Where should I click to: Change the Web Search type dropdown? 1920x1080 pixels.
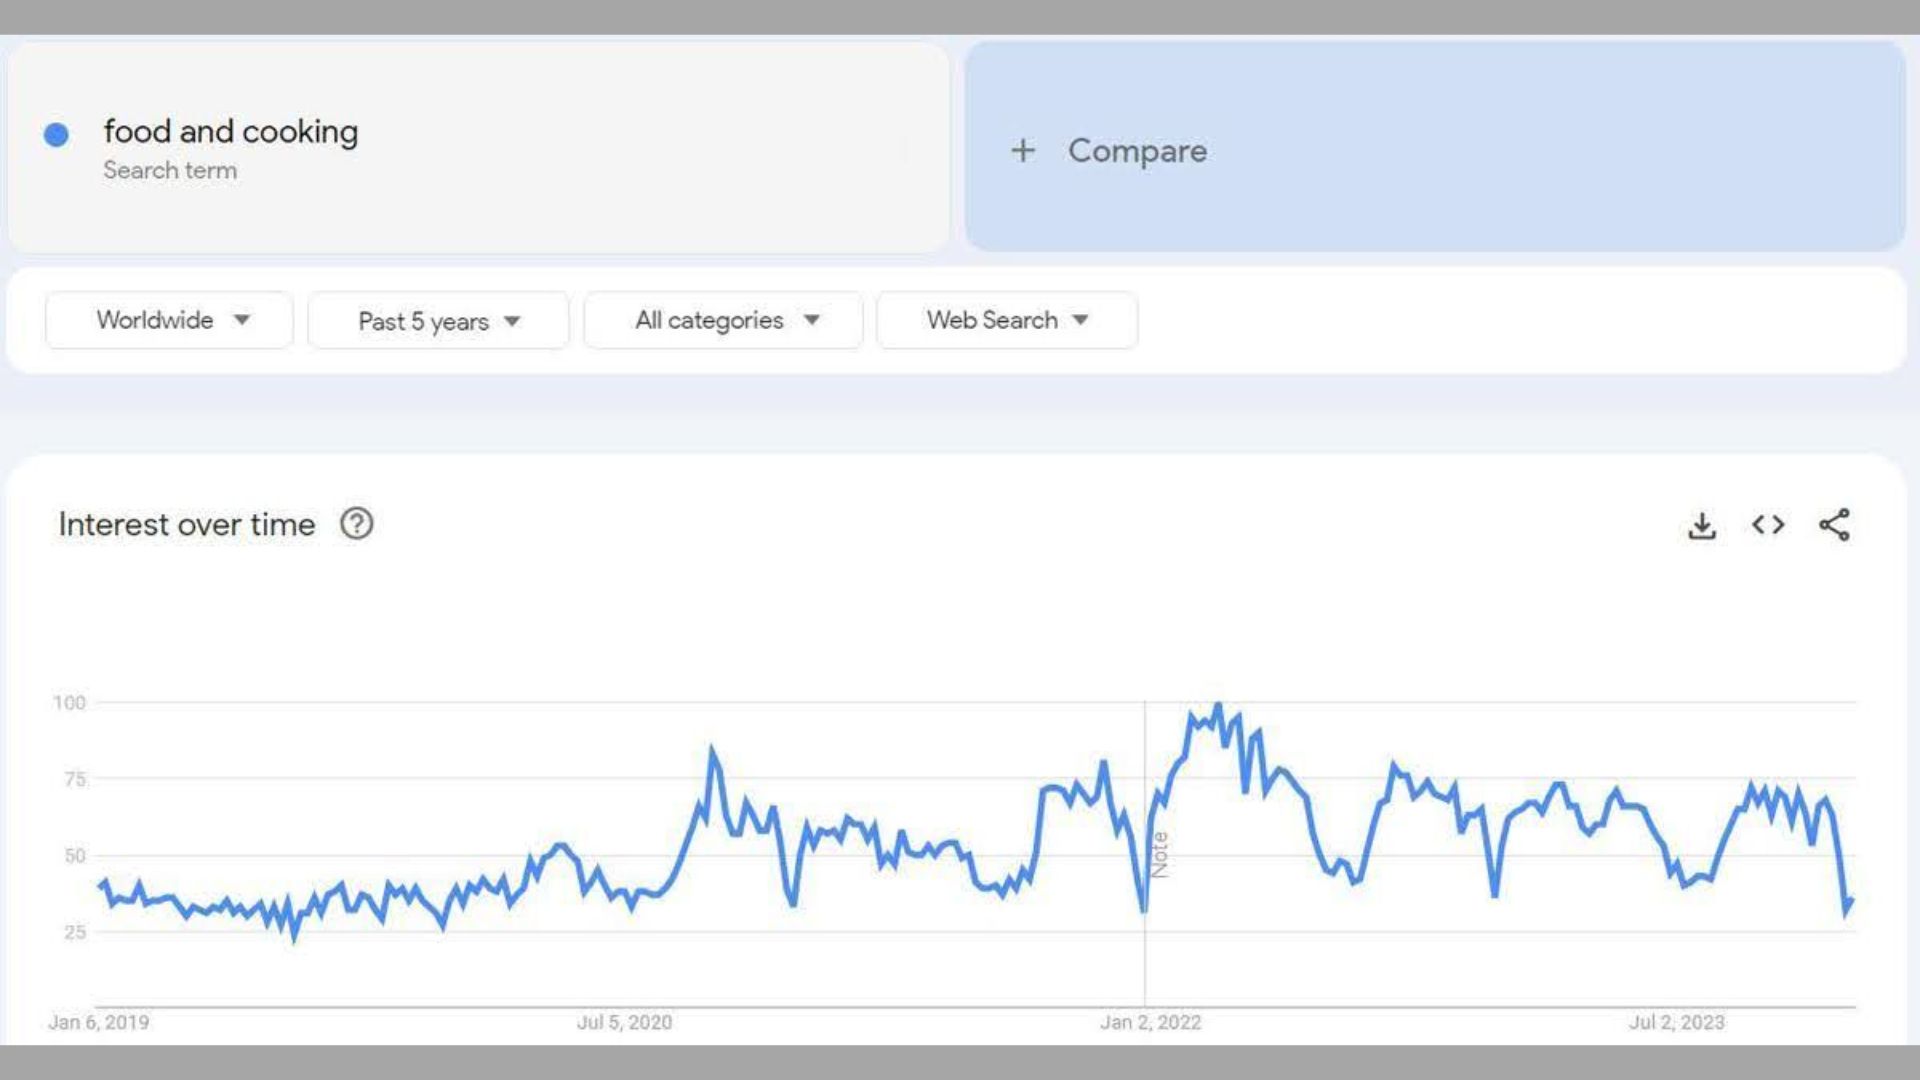point(1006,320)
